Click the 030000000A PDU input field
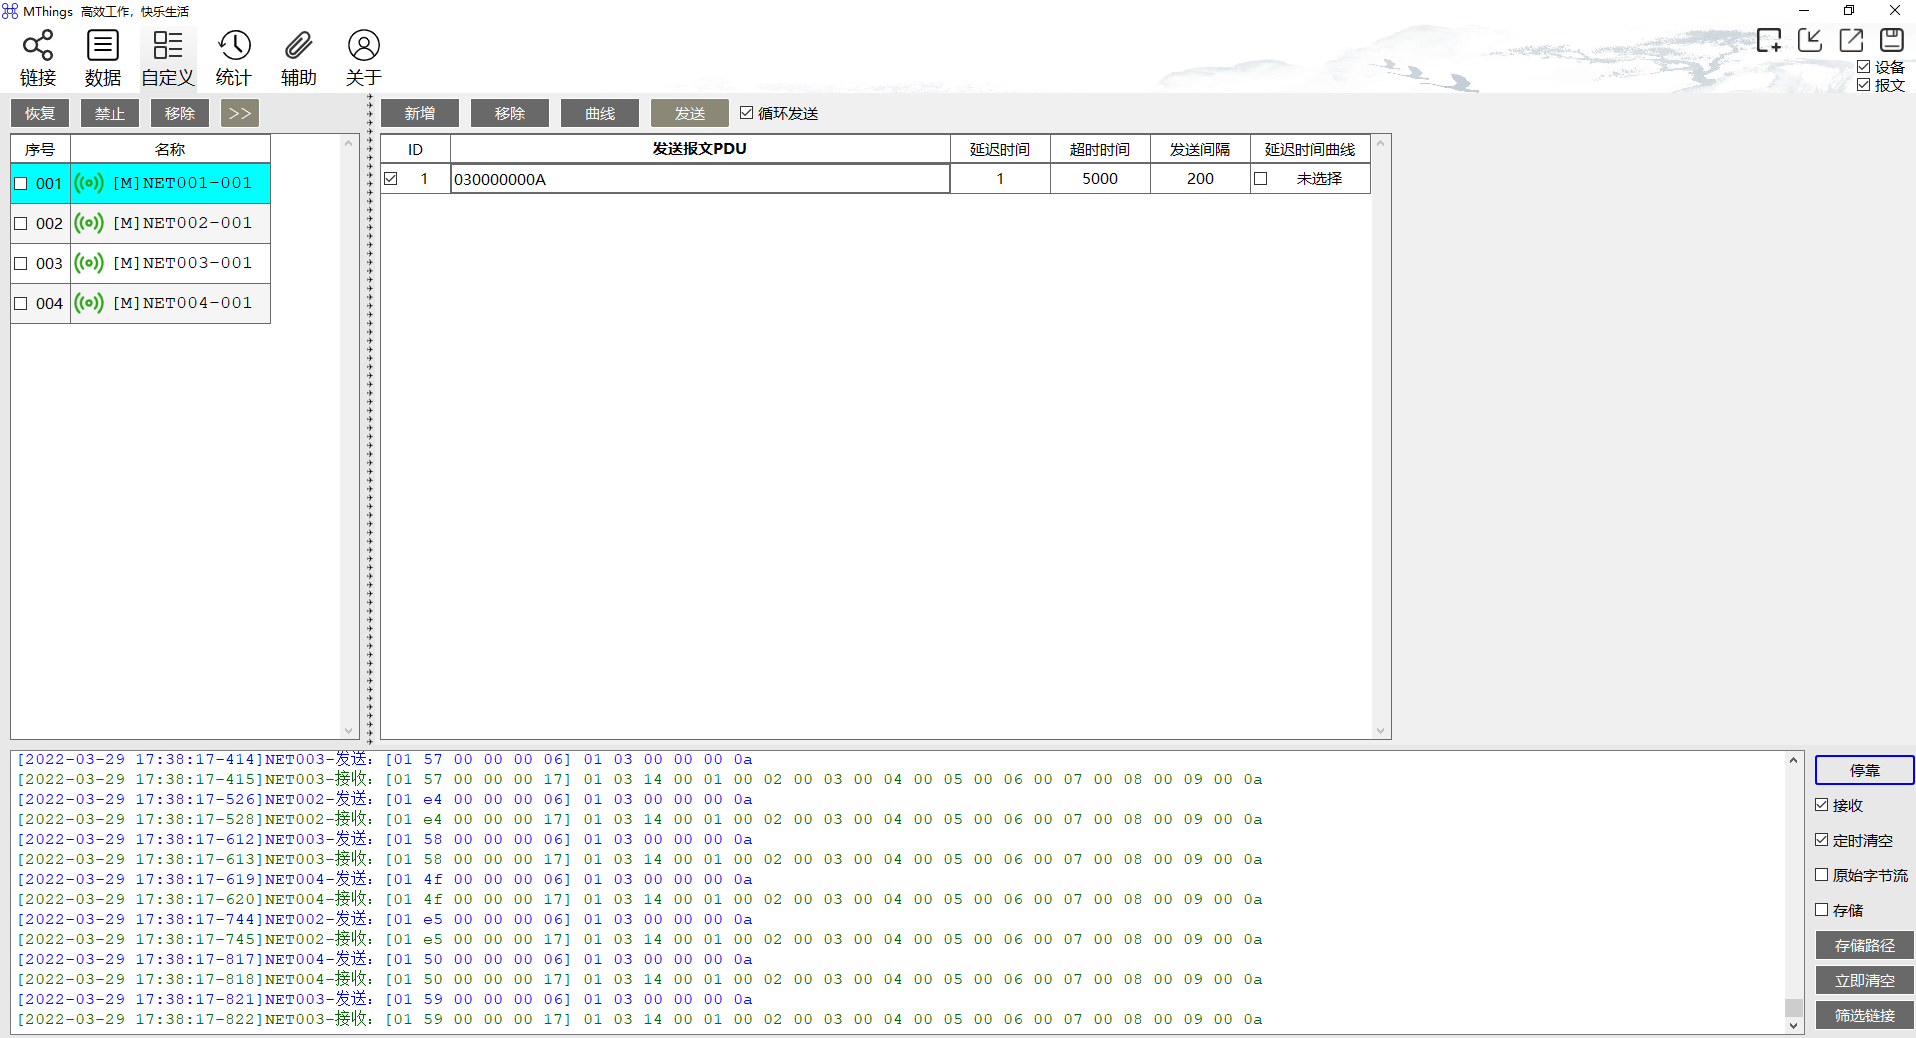This screenshot has width=1916, height=1038. (x=700, y=179)
